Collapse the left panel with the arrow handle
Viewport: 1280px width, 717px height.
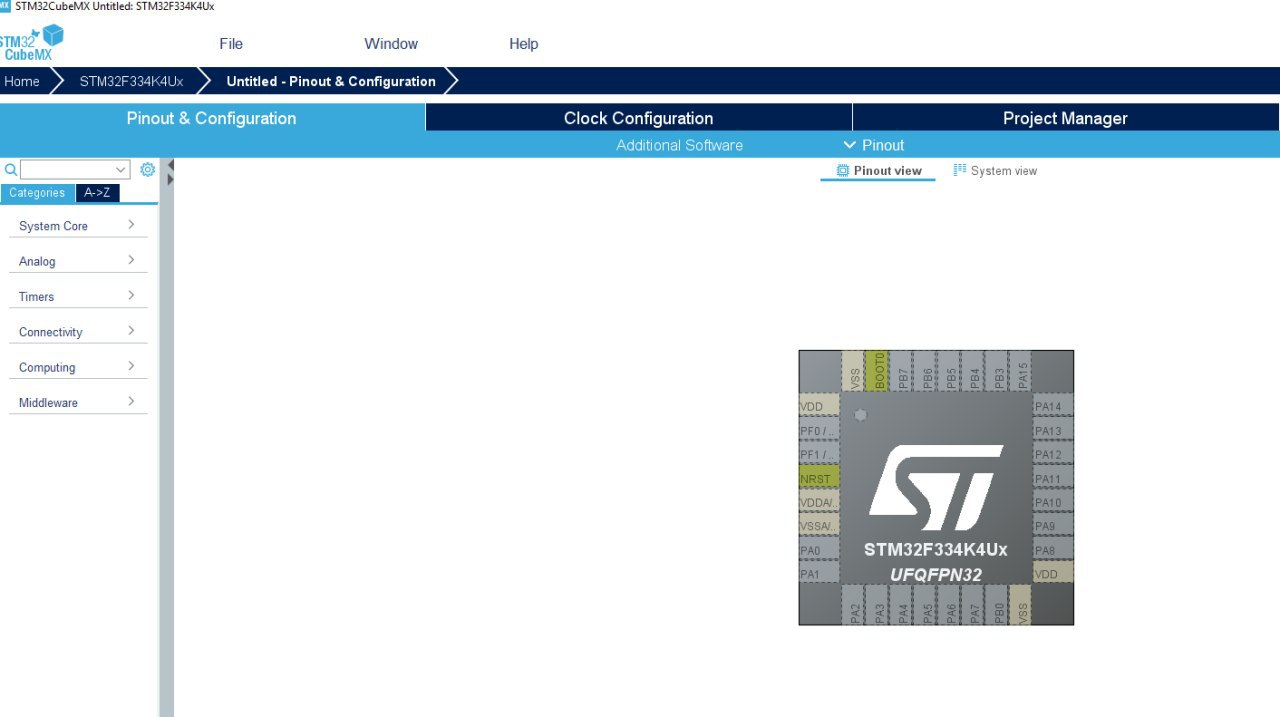(170, 165)
